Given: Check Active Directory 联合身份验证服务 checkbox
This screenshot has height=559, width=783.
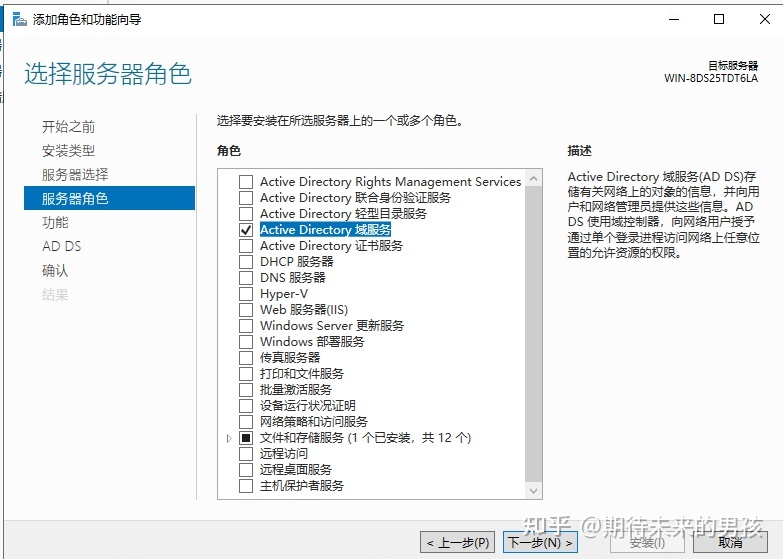Looking at the screenshot, I should pos(246,198).
